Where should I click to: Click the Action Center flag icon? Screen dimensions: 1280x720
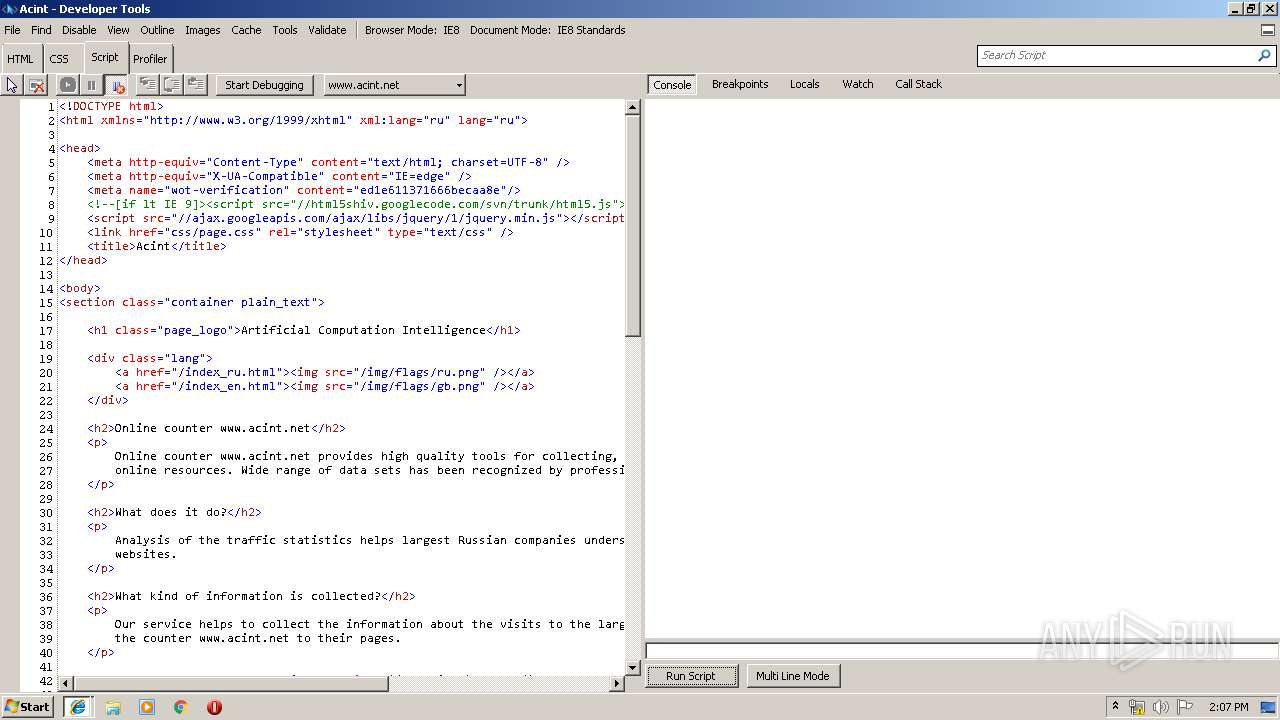(x=1185, y=707)
